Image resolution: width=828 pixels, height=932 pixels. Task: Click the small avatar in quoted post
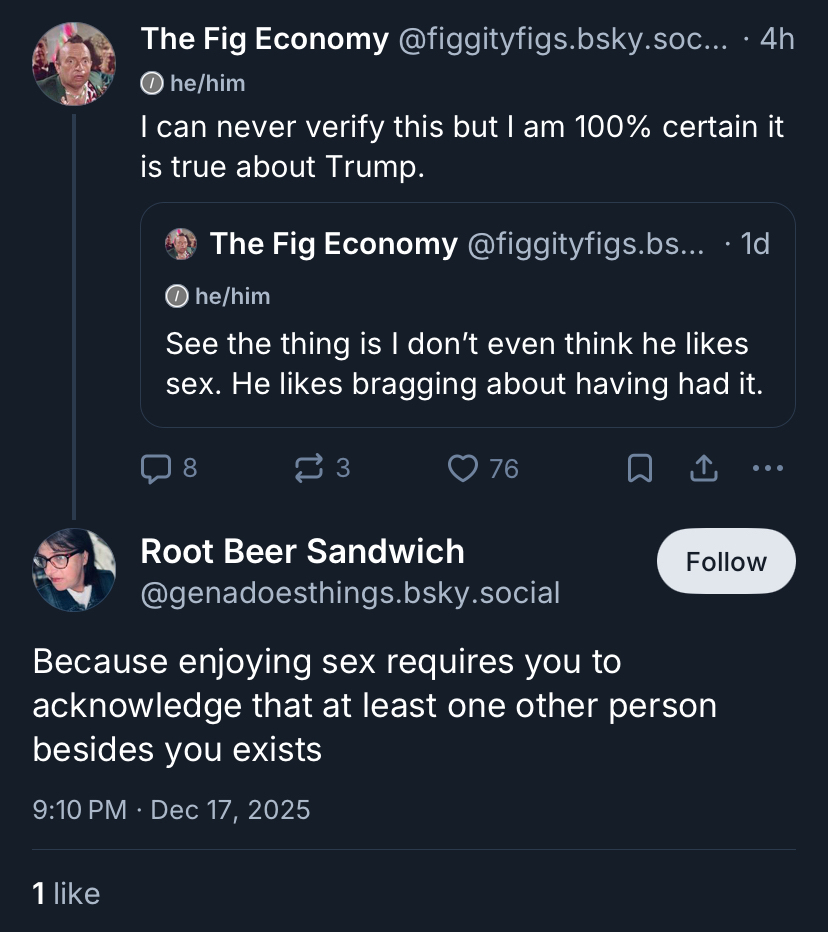point(181,244)
